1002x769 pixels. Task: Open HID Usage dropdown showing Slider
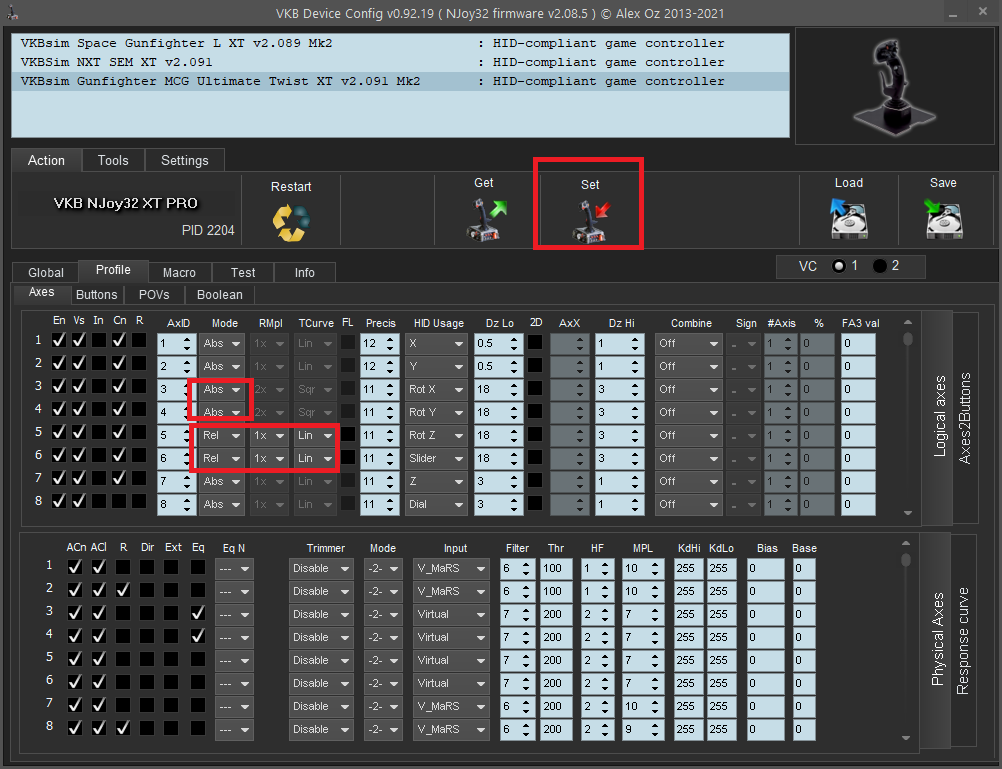436,458
